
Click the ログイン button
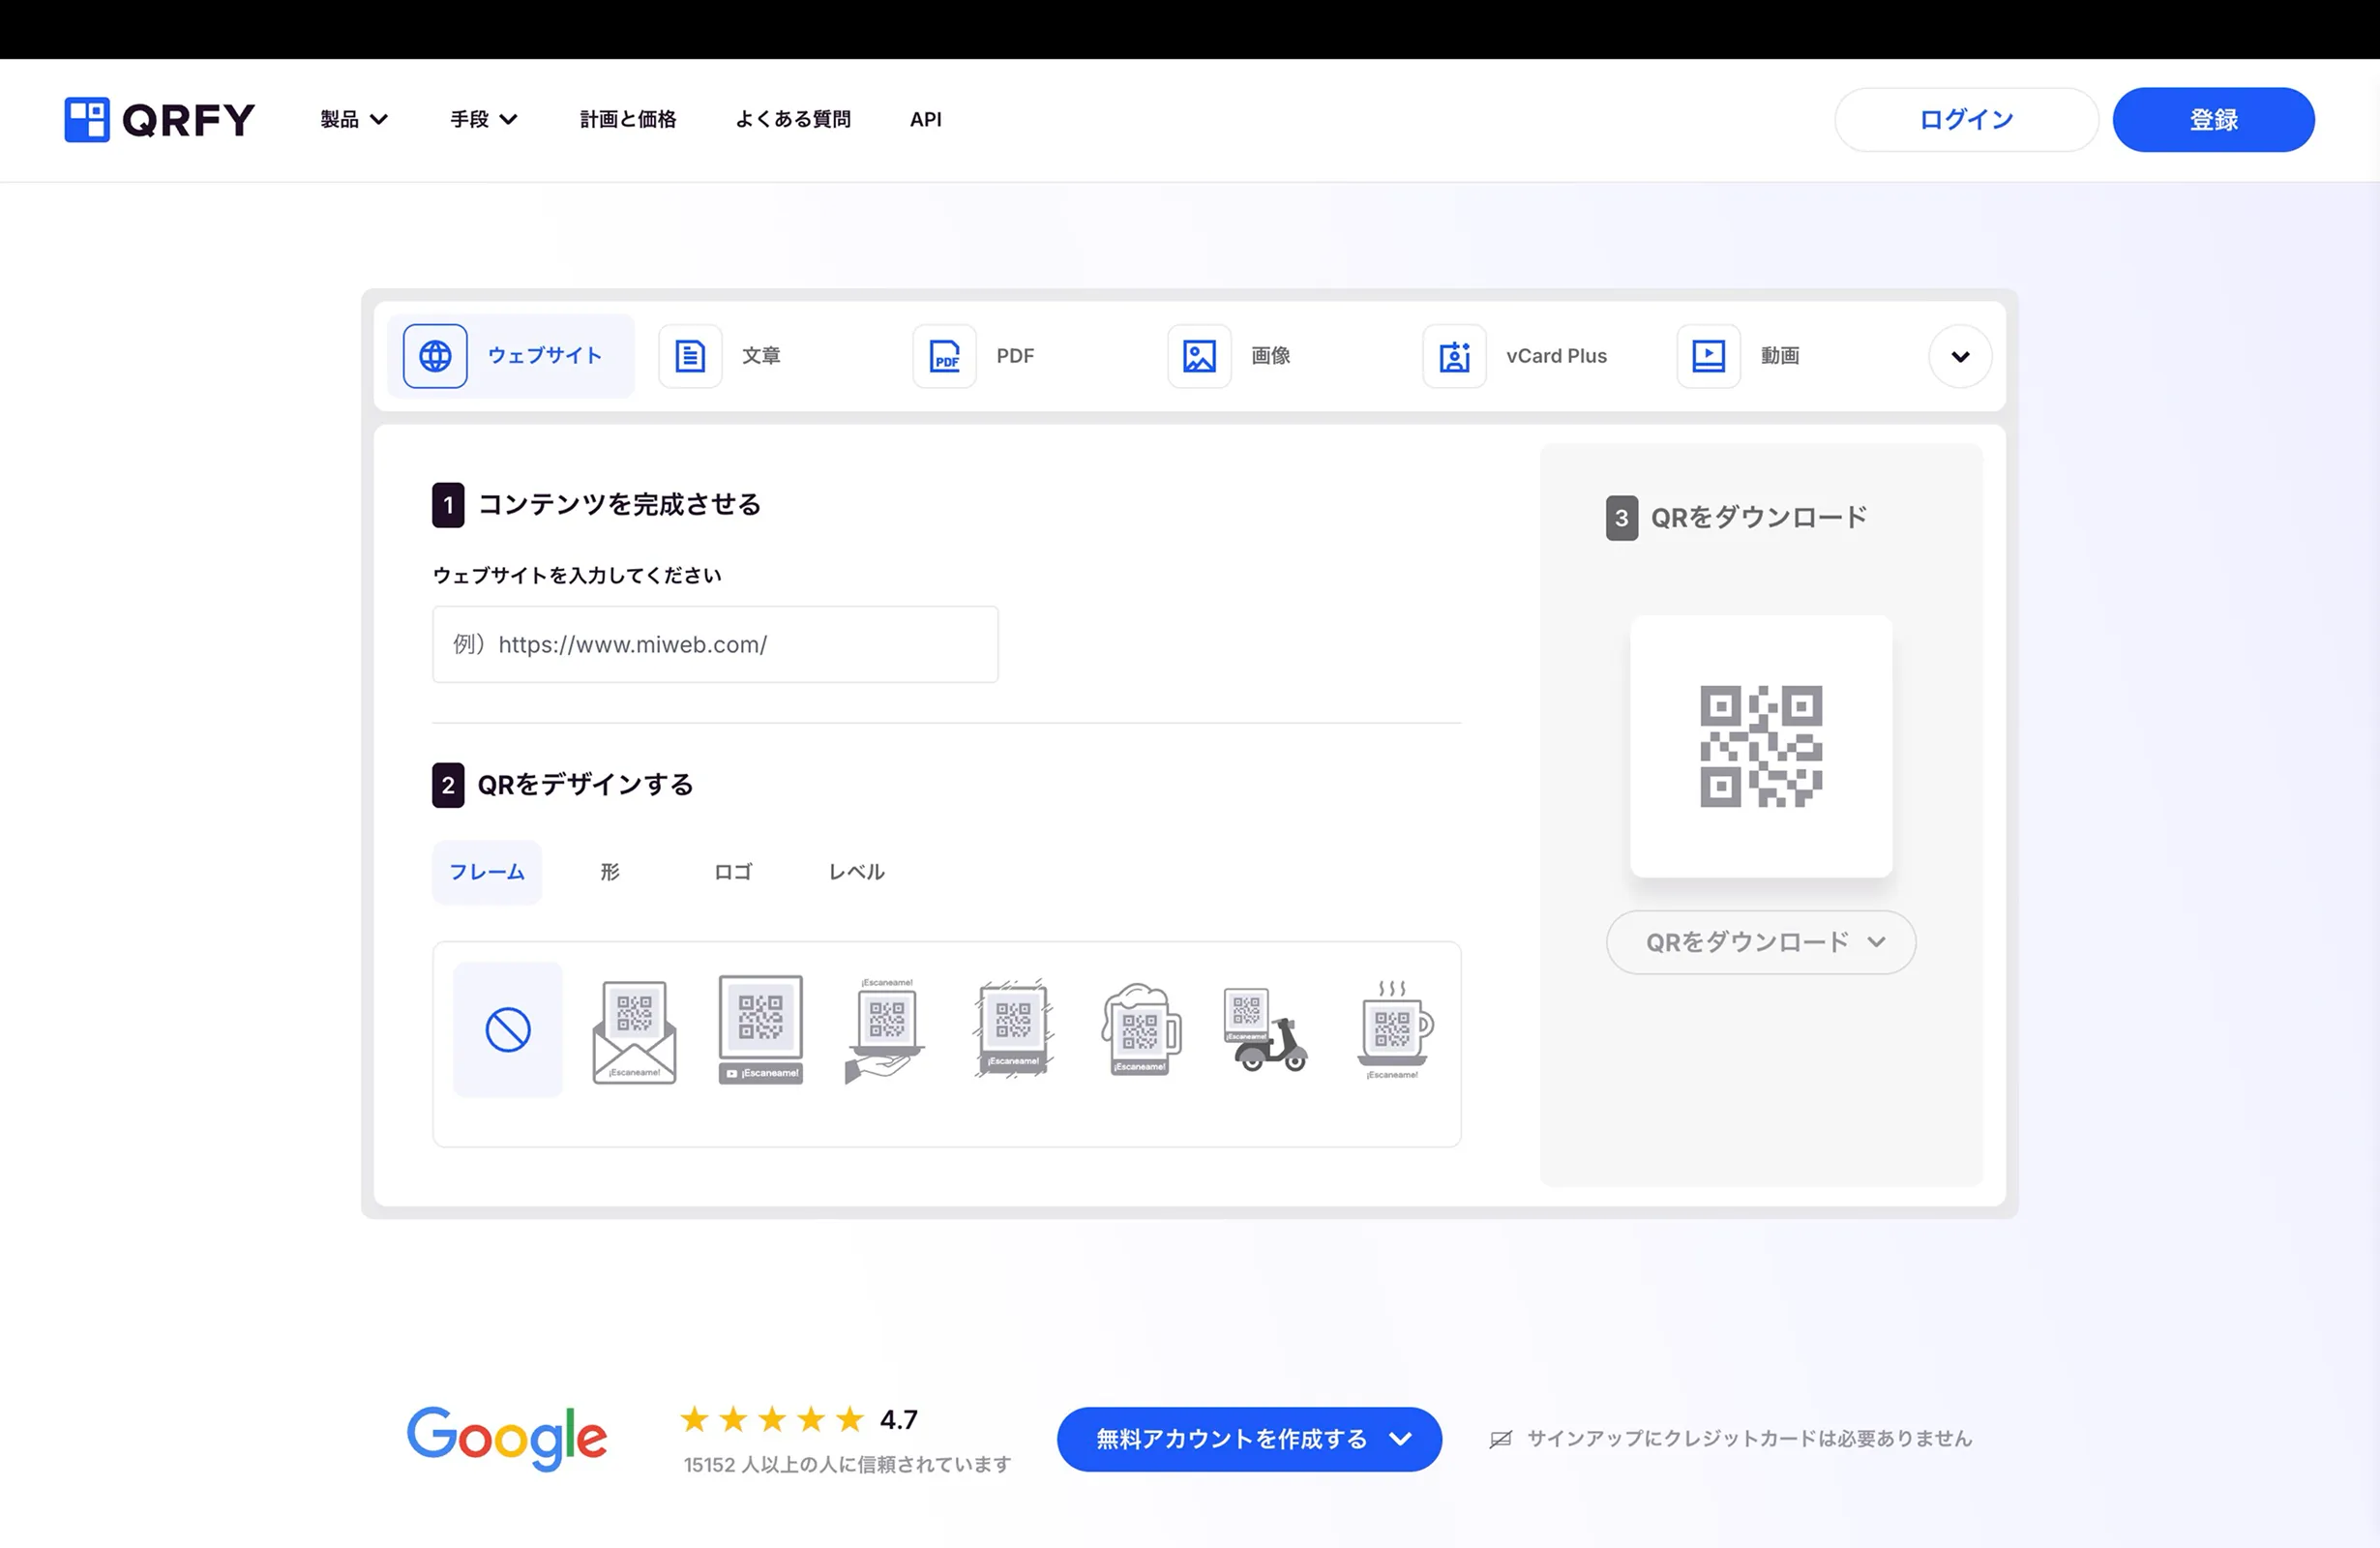[1965, 119]
